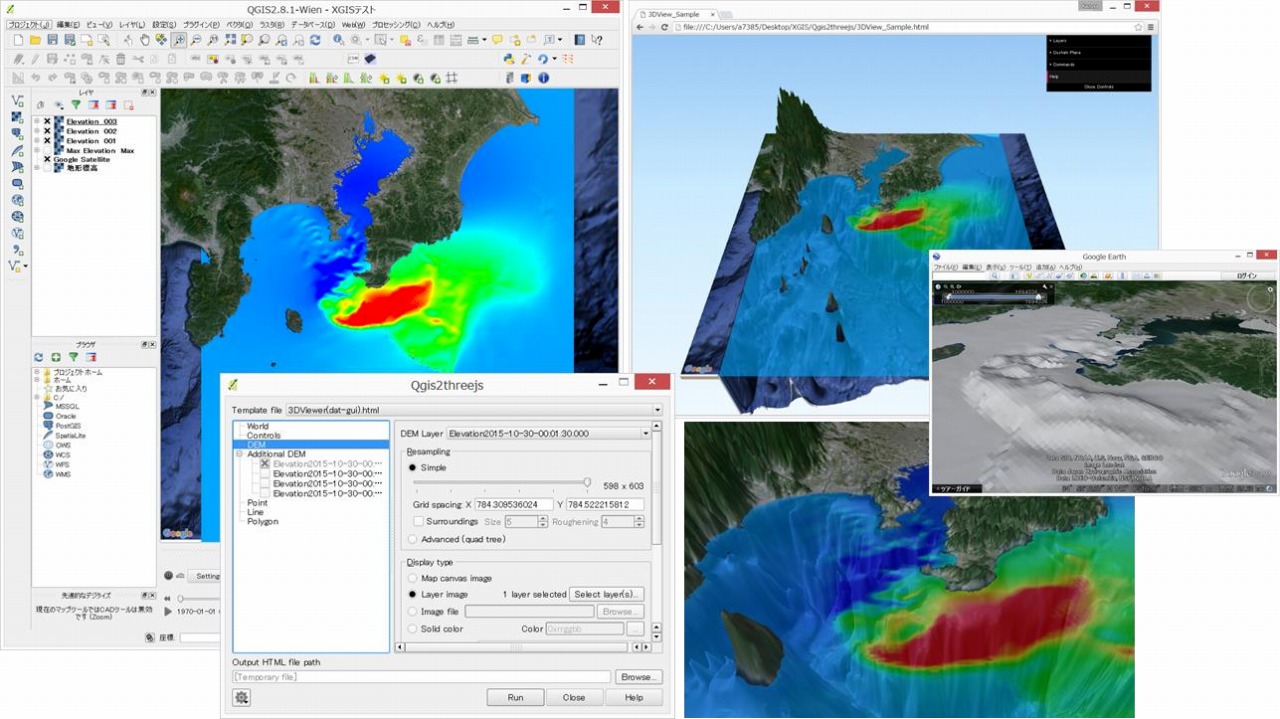Screen dimensions: 1280x719
Task: Toggle visibility of Elevation 001 layer
Action: pyautogui.click(x=47, y=141)
